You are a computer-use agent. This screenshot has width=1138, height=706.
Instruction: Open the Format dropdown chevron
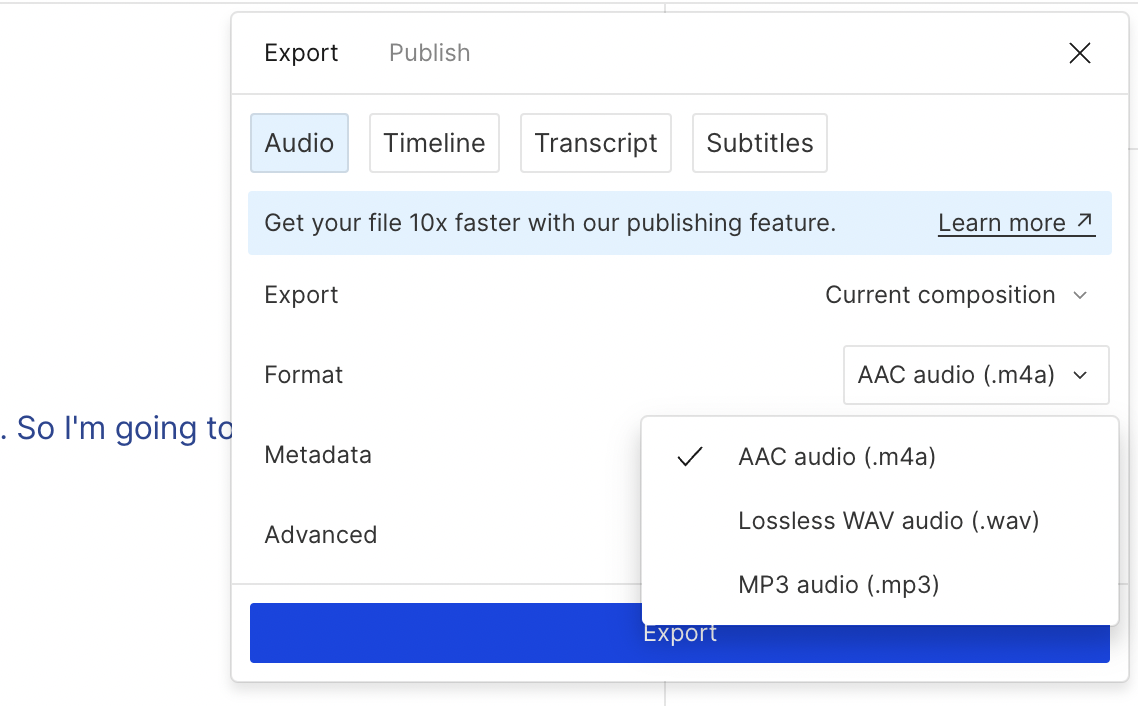click(x=1080, y=375)
